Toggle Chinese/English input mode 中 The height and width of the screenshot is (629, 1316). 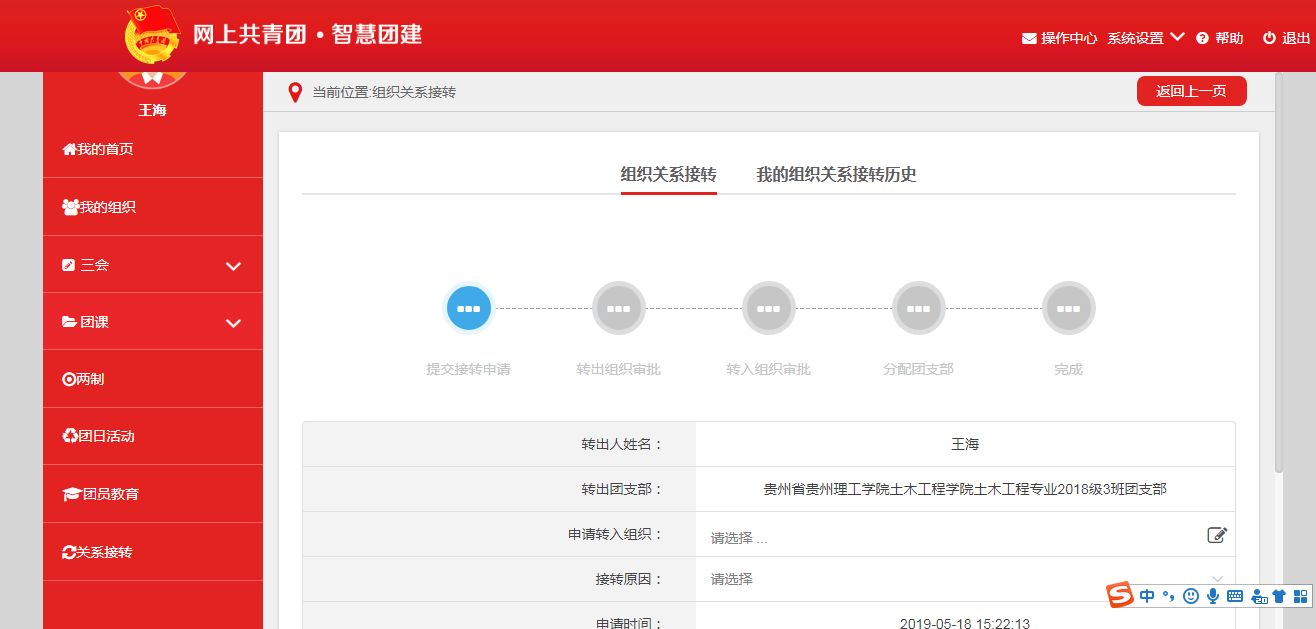point(1146,596)
